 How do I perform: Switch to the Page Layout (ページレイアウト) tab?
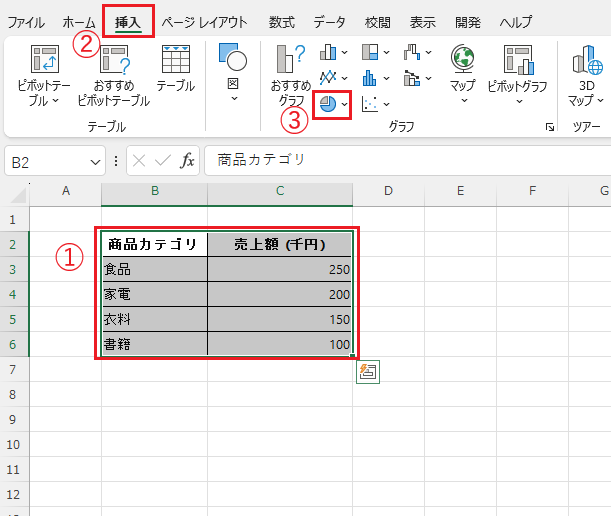coord(204,22)
